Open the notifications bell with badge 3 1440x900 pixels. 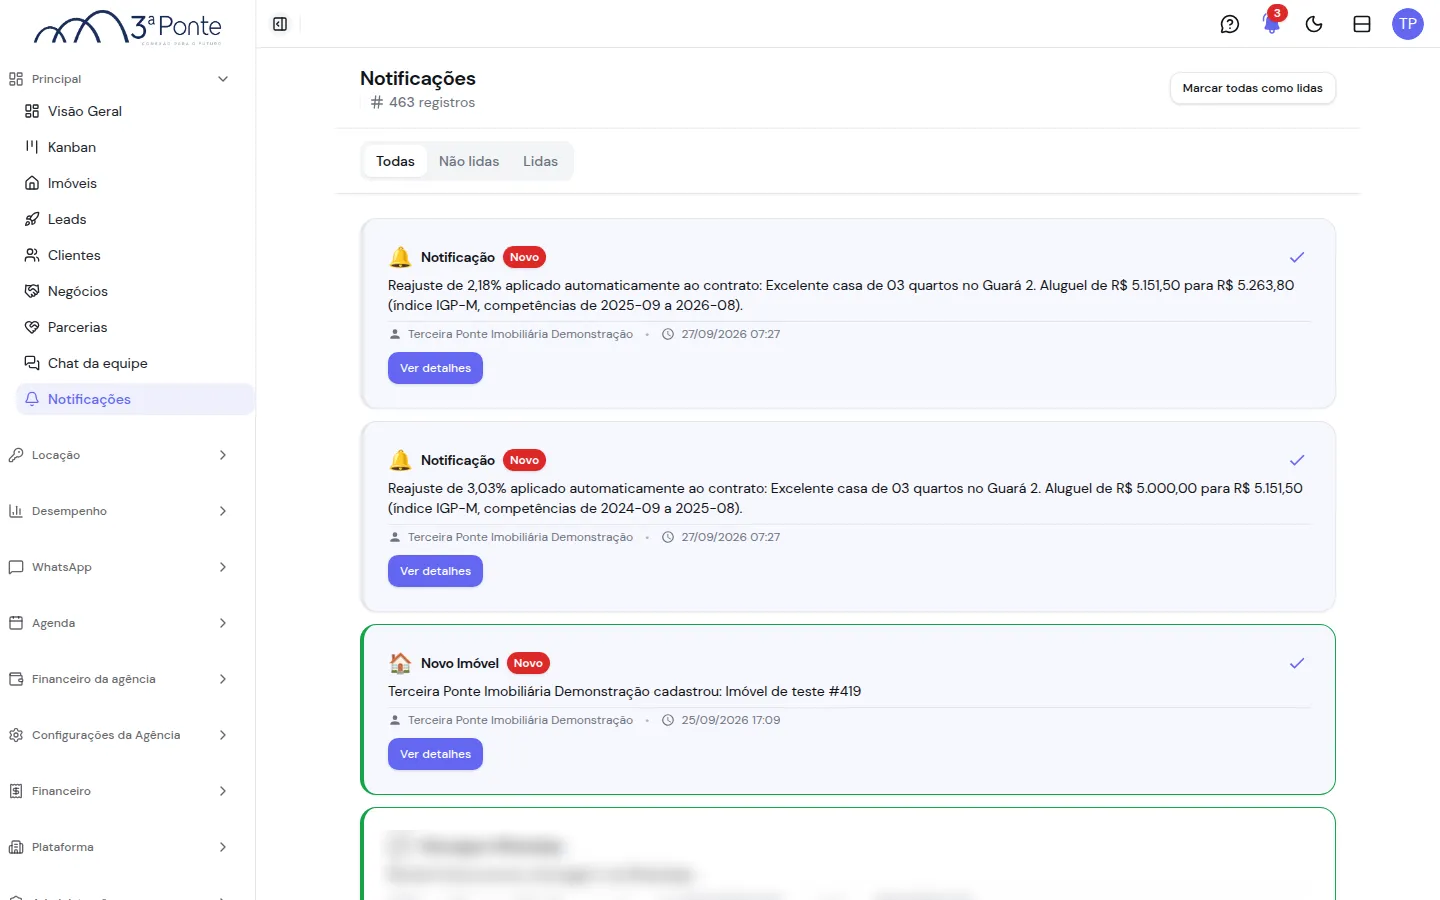[x=1272, y=24]
